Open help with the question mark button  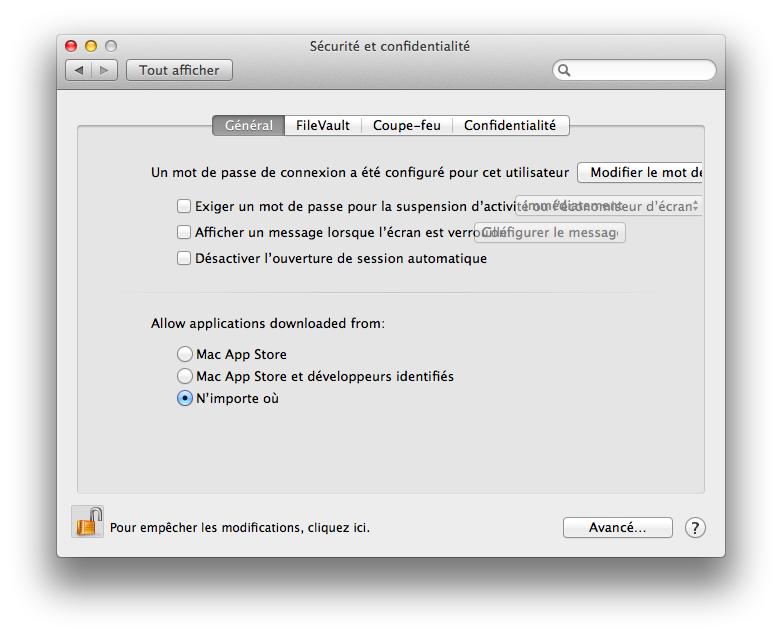pos(695,527)
